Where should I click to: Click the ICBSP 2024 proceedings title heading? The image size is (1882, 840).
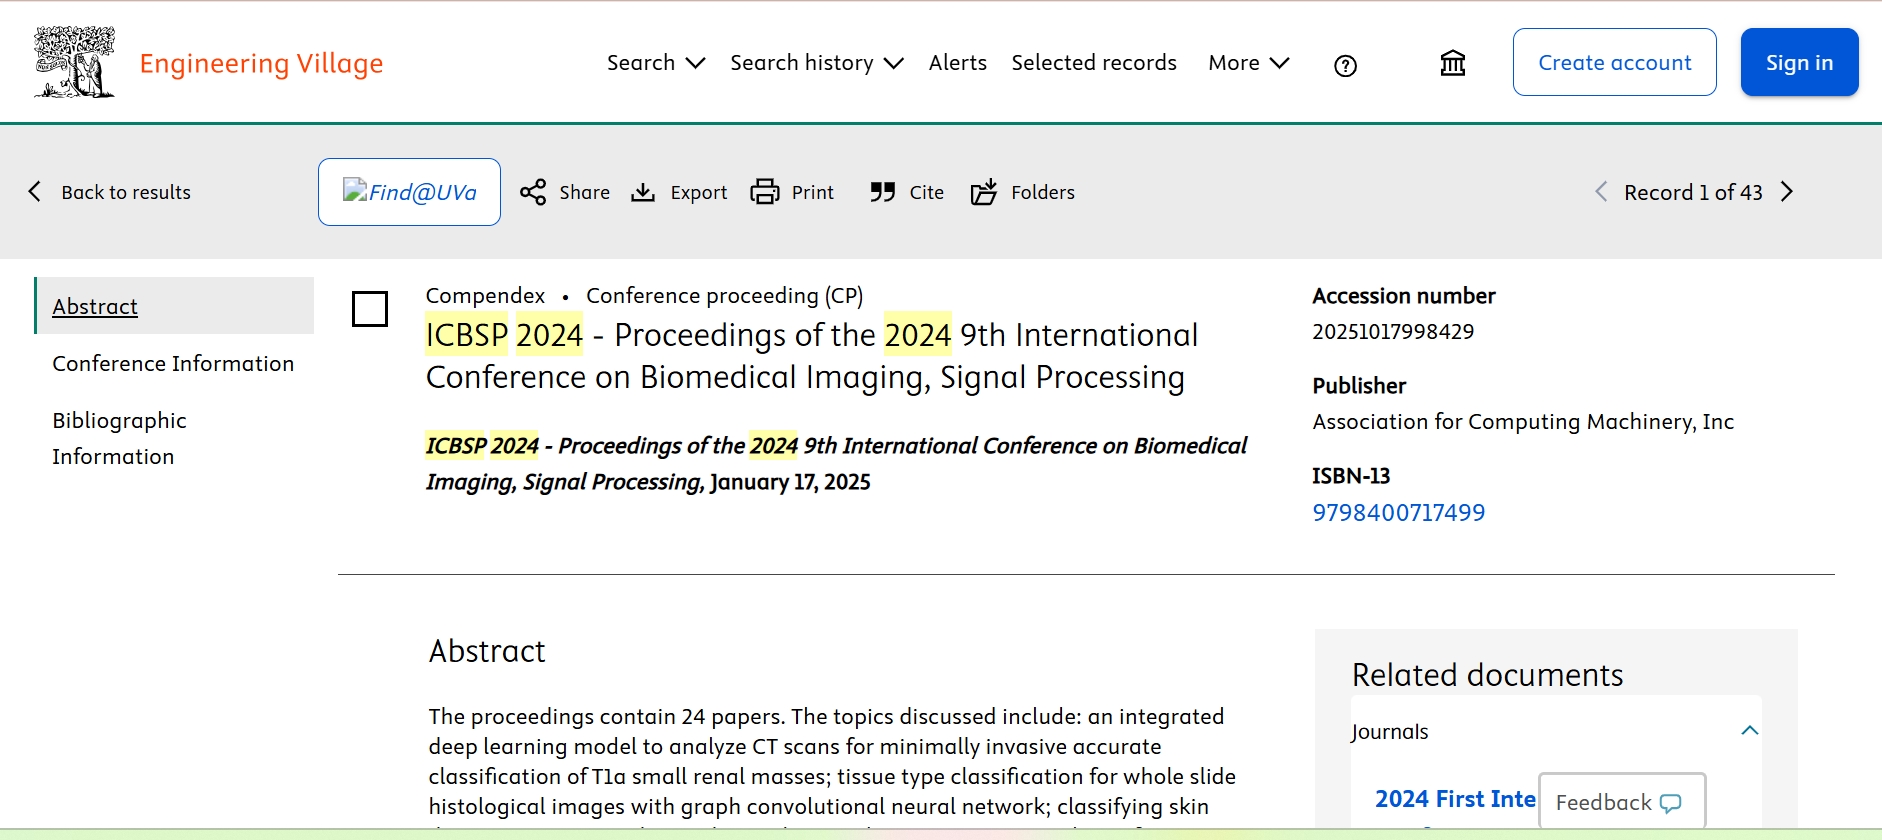click(x=812, y=356)
